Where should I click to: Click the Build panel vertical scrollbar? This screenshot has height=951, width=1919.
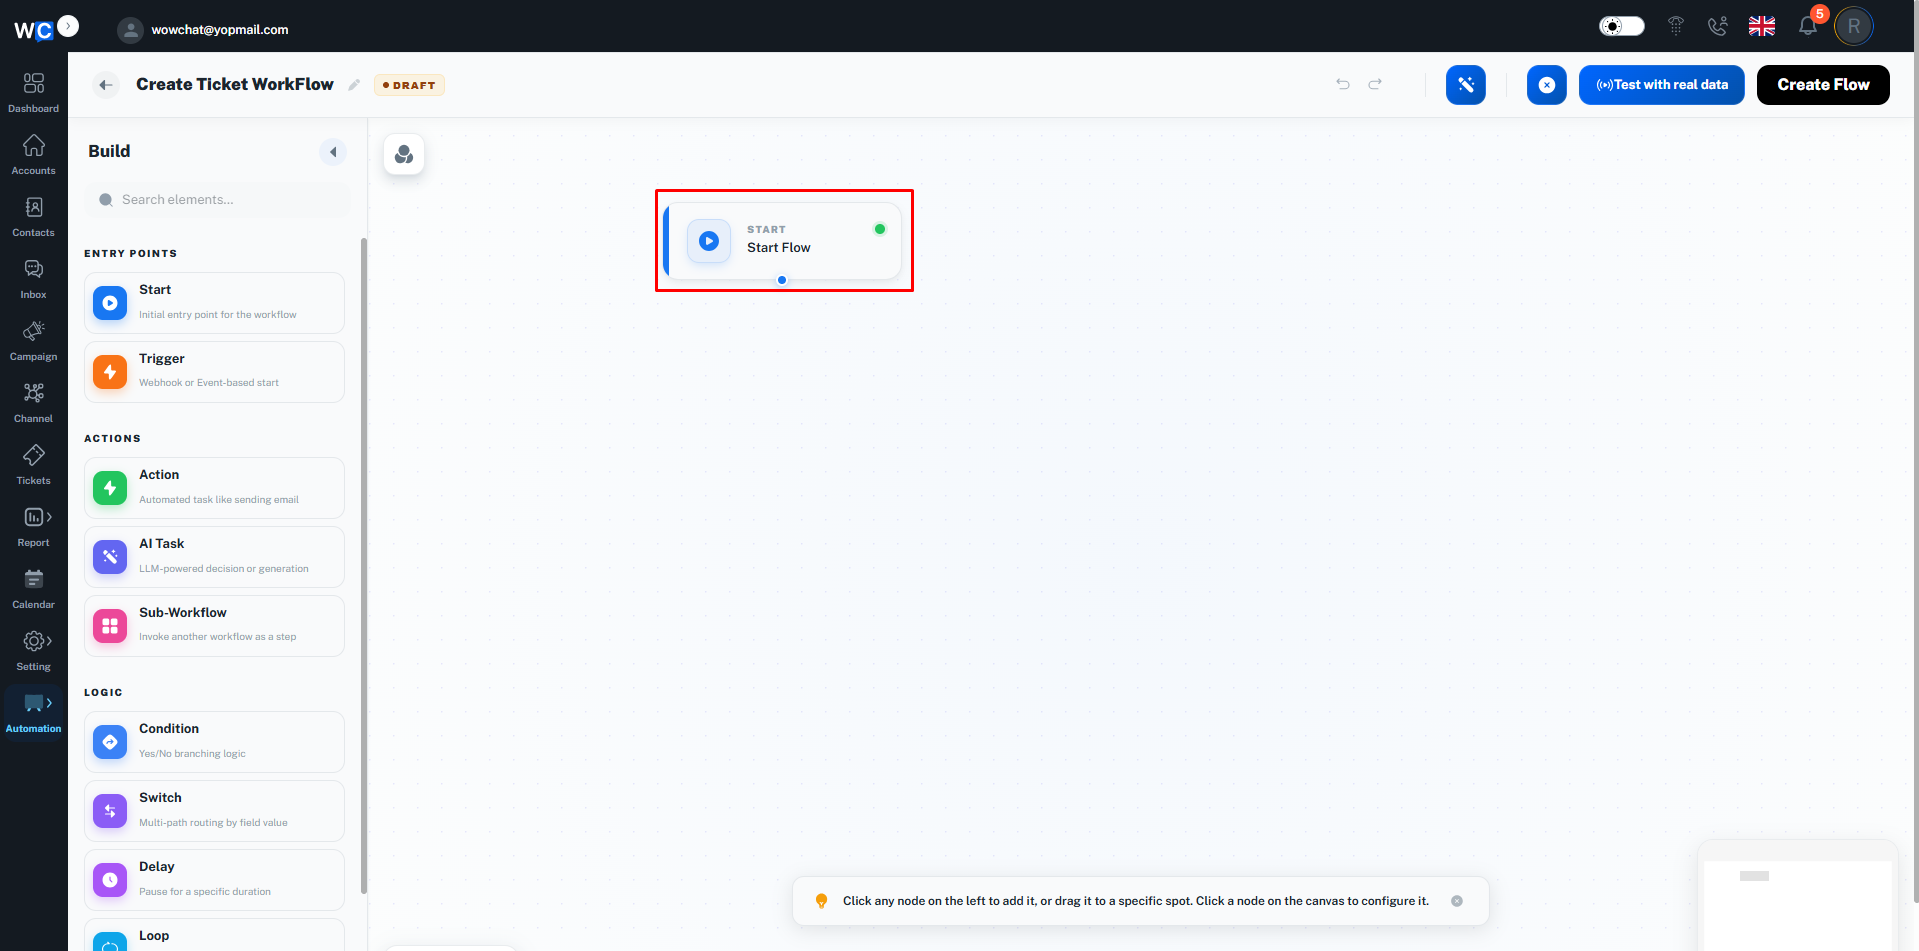364,565
